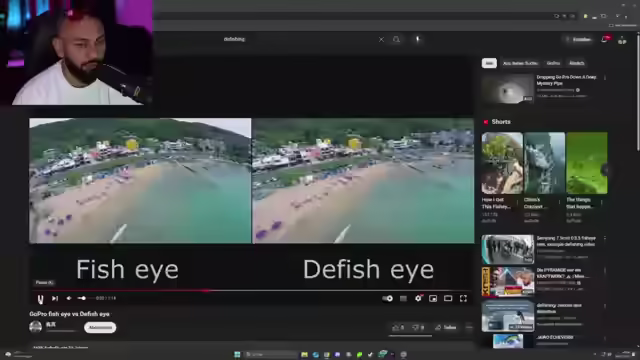Adjust the volume slider knob

pos(84,298)
